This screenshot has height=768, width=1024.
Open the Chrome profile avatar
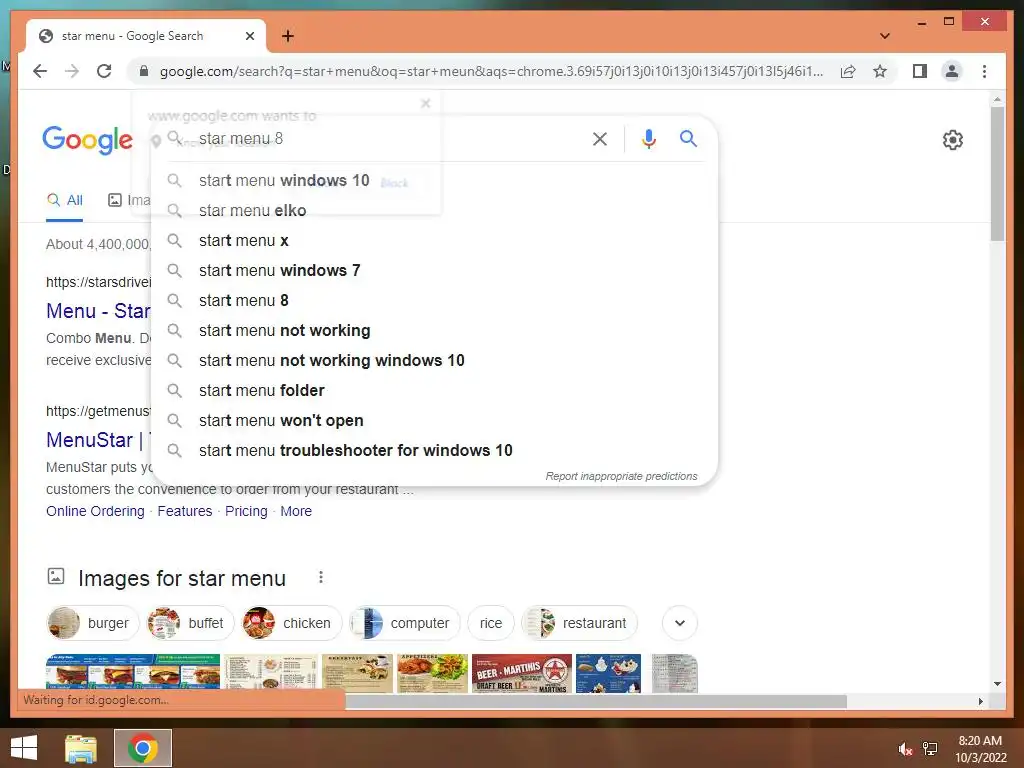tap(952, 71)
